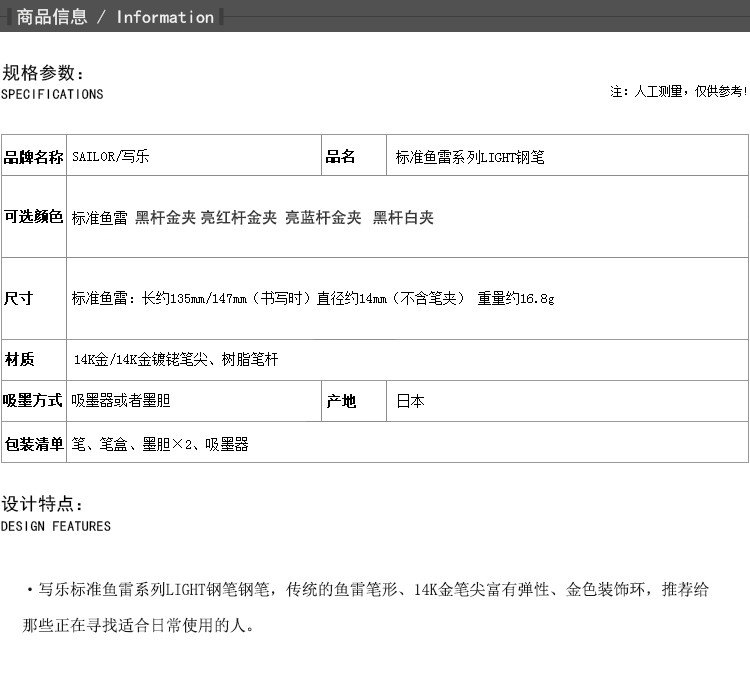Screen dimensions: 750x687
Task: Select the origin value 日本
Action: [410, 401]
